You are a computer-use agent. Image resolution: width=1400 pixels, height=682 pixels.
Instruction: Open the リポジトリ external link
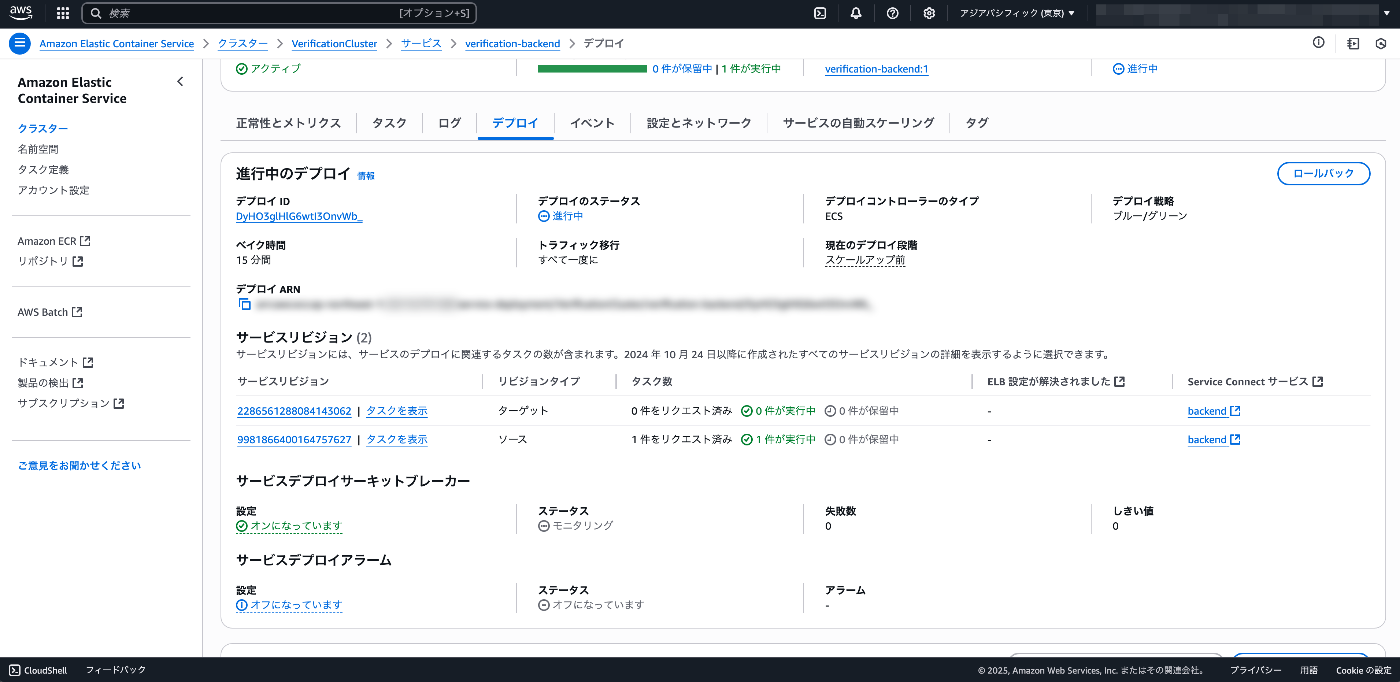click(x=50, y=261)
